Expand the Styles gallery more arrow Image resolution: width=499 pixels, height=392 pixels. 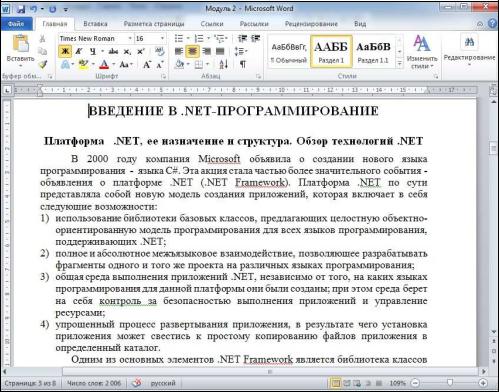[399, 64]
